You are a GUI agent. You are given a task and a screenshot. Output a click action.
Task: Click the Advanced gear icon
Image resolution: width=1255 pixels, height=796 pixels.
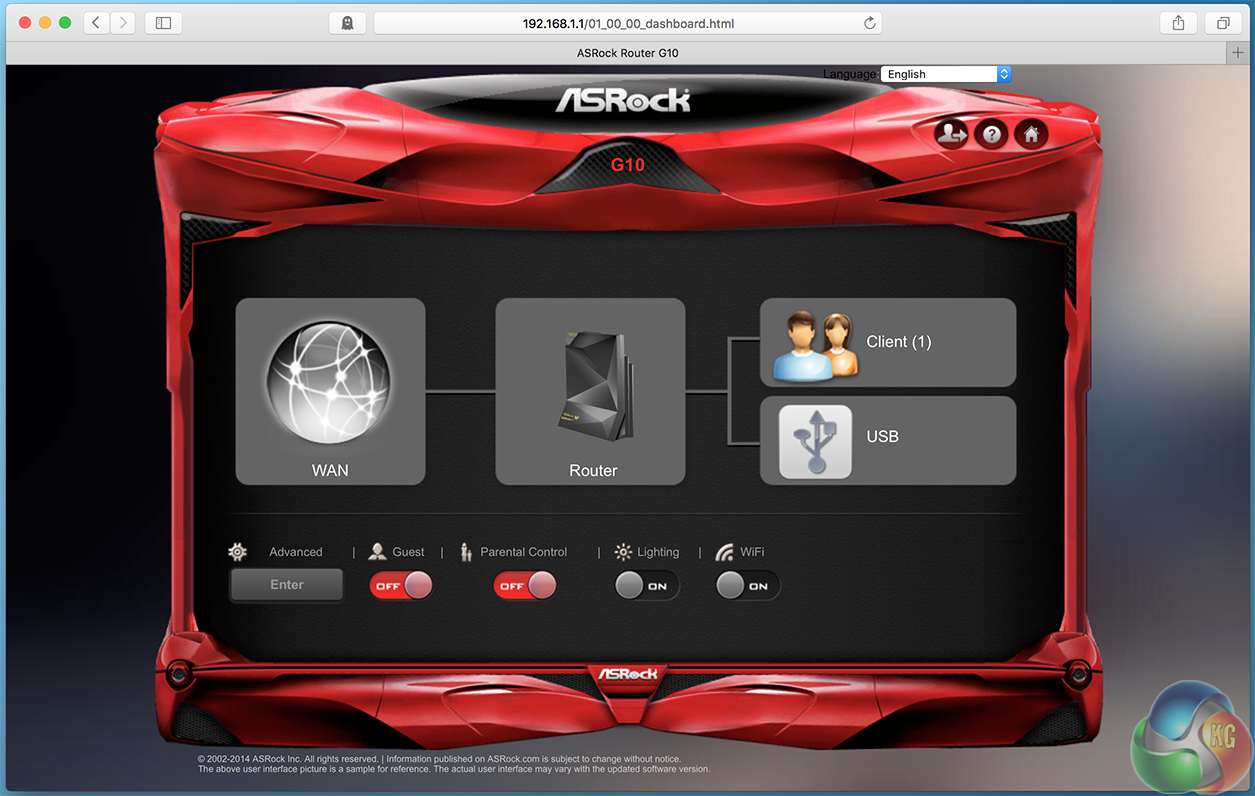(x=237, y=552)
